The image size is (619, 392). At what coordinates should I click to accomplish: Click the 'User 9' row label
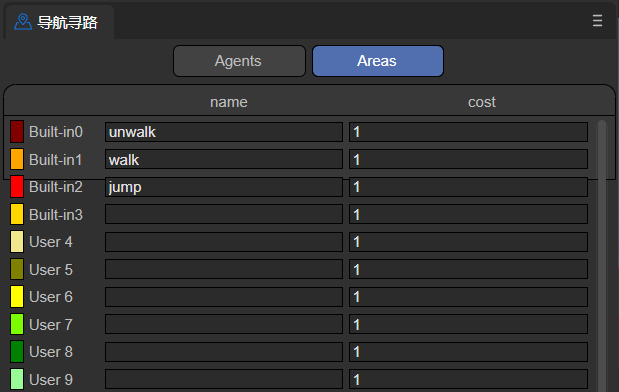pos(51,379)
